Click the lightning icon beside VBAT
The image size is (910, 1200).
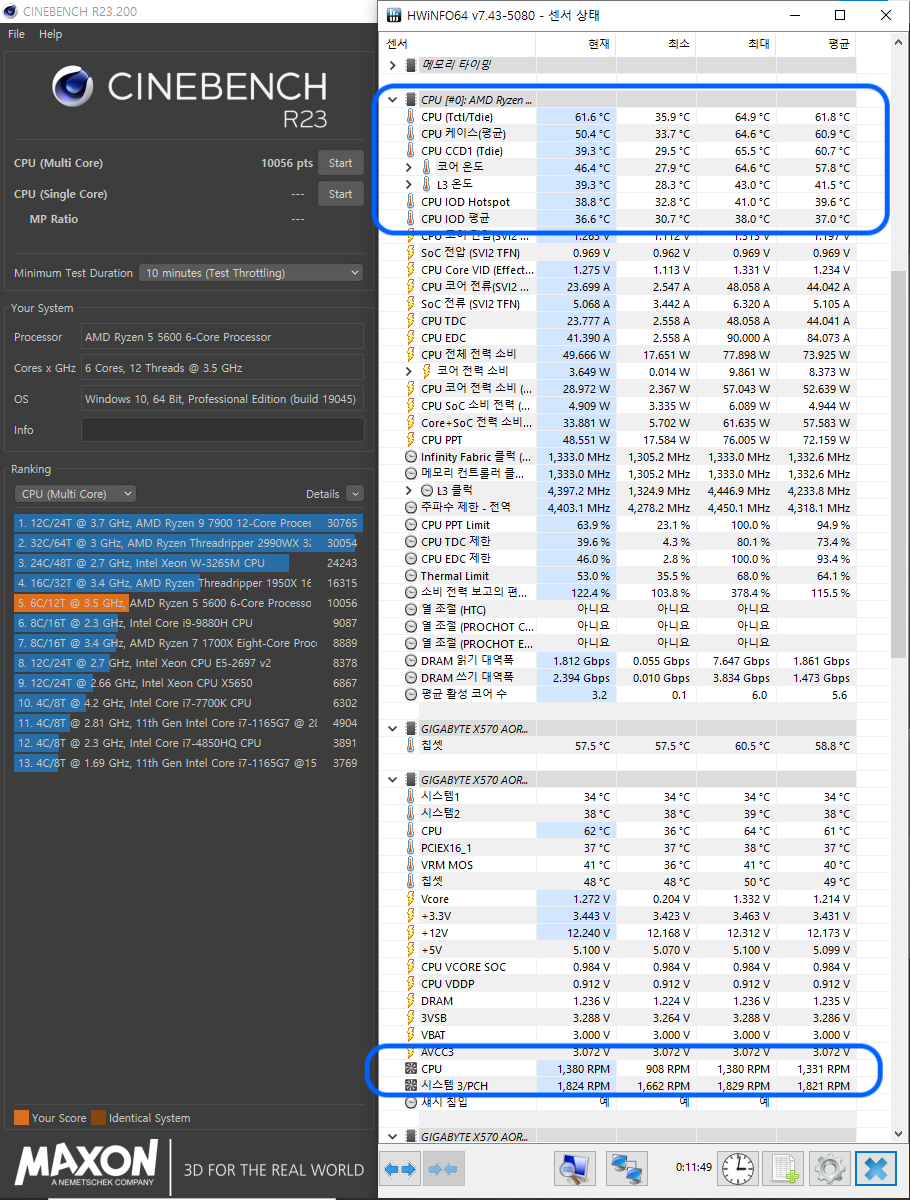click(411, 1035)
